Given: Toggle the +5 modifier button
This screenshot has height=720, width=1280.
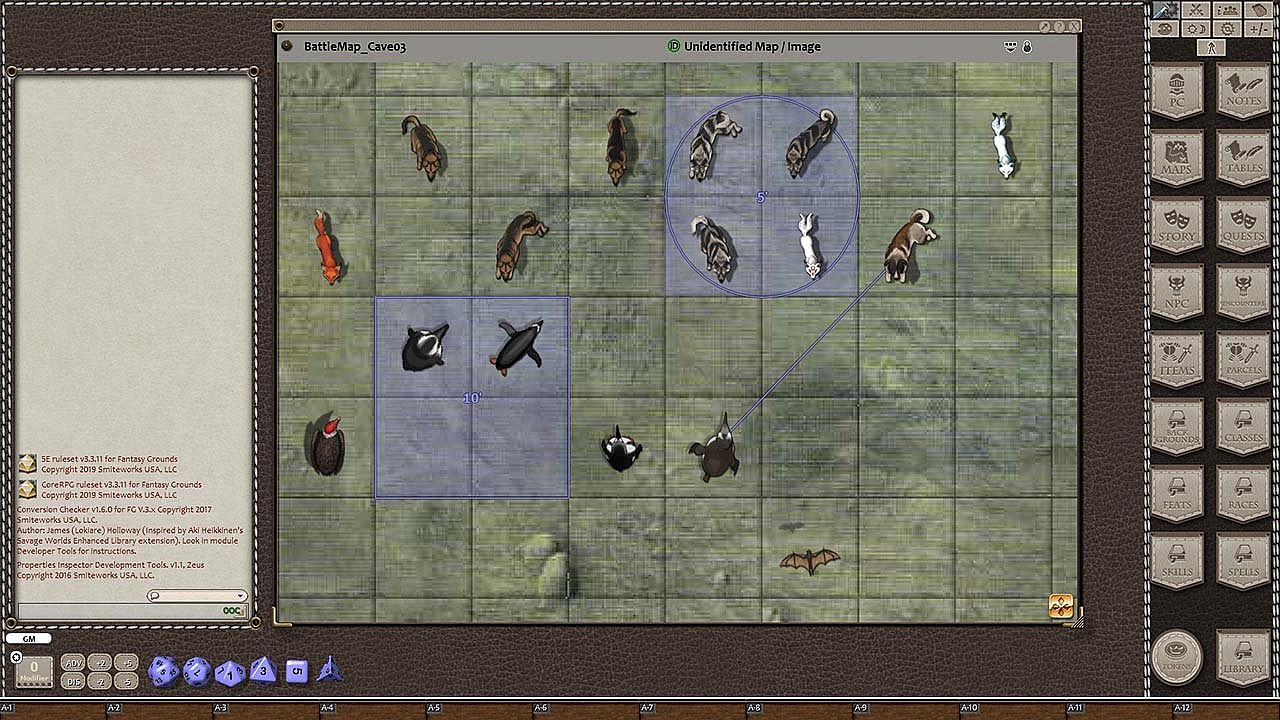Looking at the screenshot, I should click(x=125, y=663).
